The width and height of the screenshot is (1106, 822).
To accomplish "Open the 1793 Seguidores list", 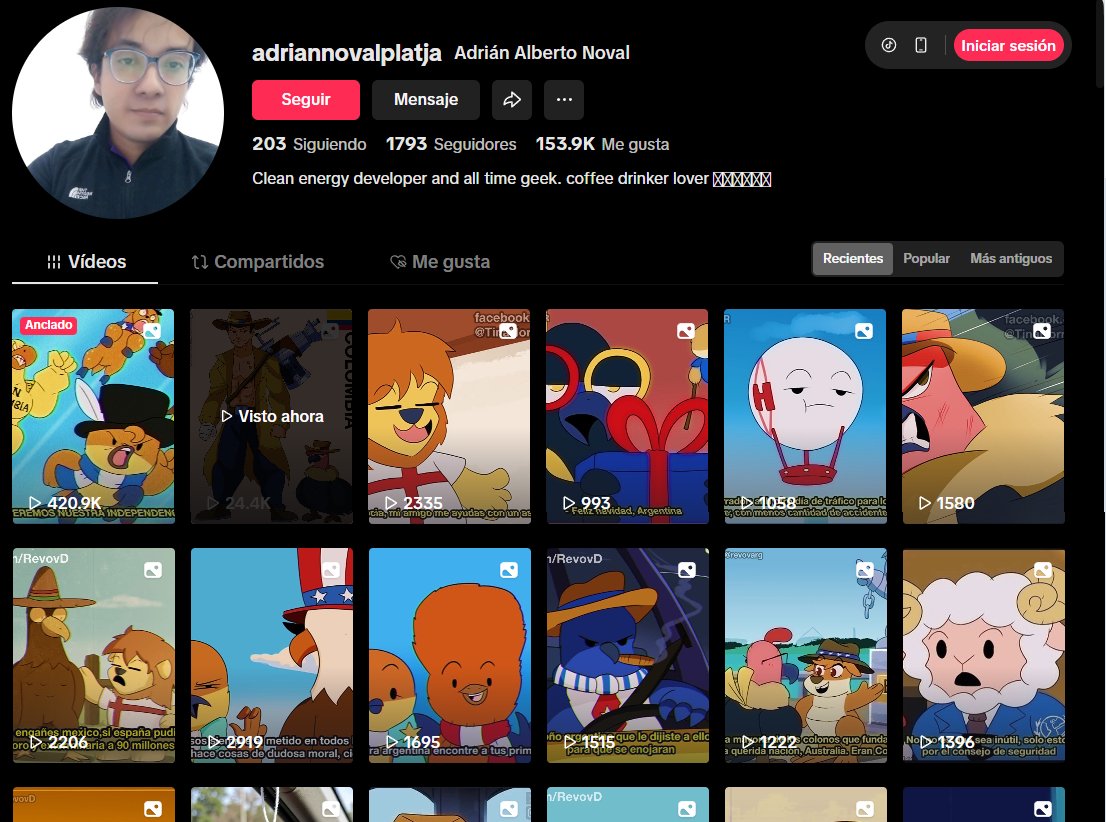I will [451, 144].
